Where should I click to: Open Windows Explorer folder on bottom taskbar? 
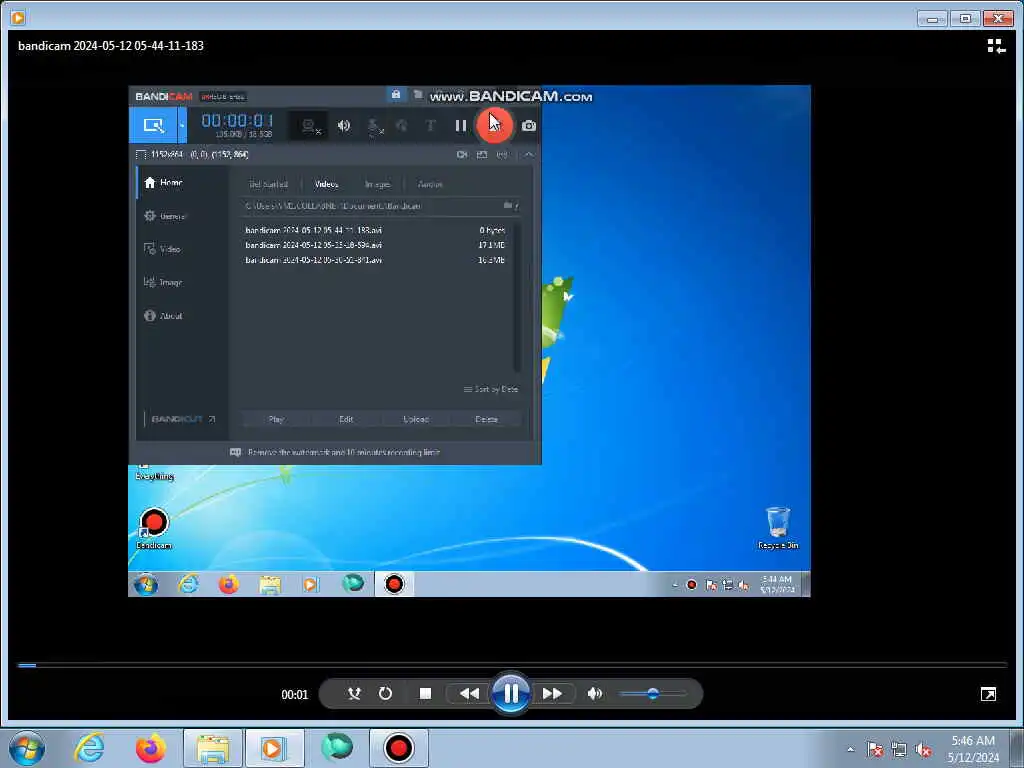[213, 748]
